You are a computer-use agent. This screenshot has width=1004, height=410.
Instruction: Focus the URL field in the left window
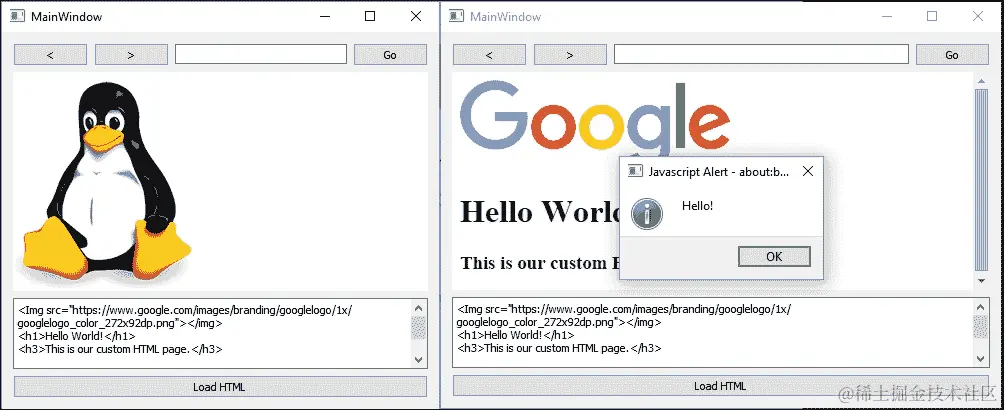coord(261,54)
